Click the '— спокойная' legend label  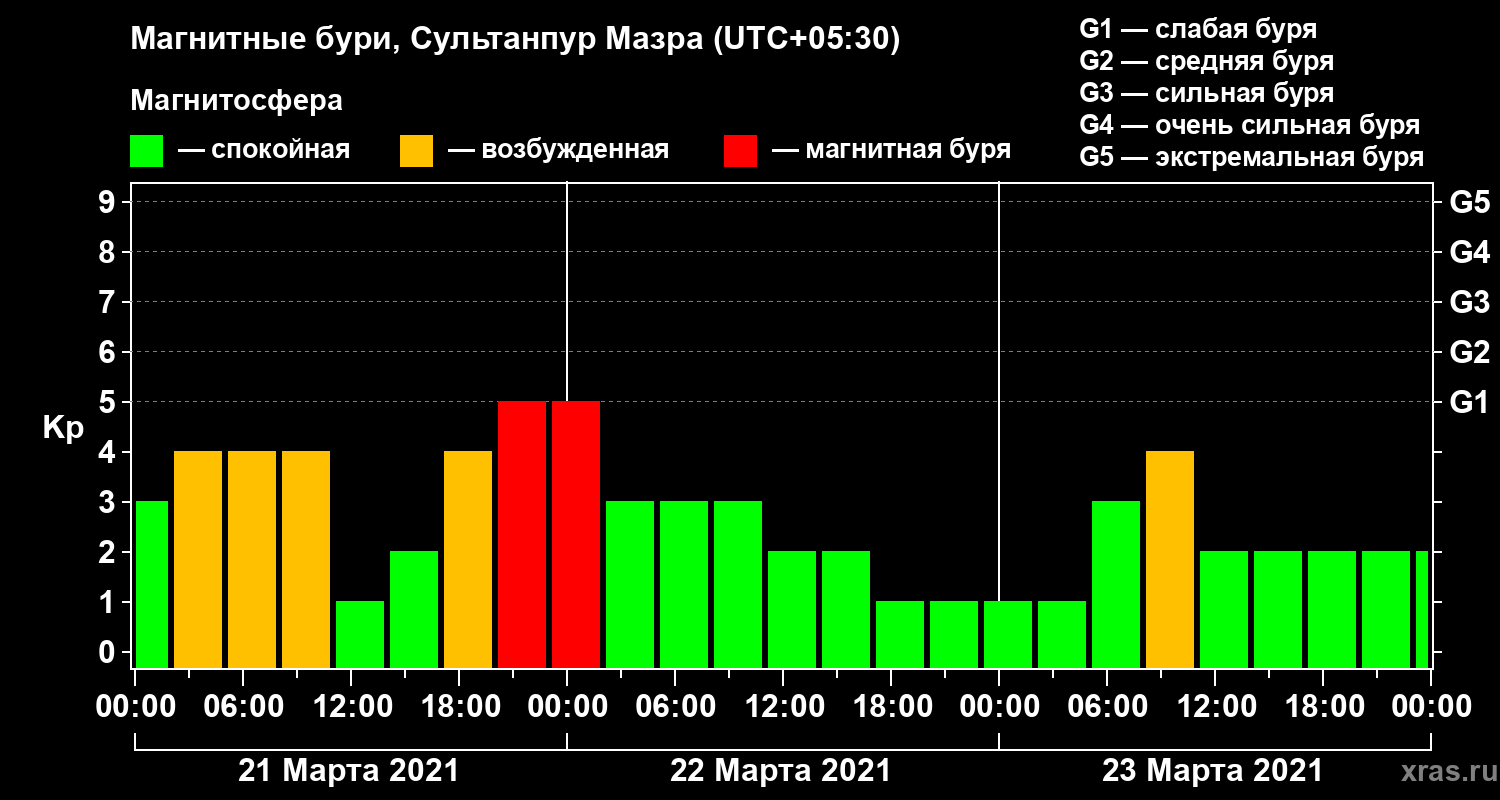click(x=264, y=151)
